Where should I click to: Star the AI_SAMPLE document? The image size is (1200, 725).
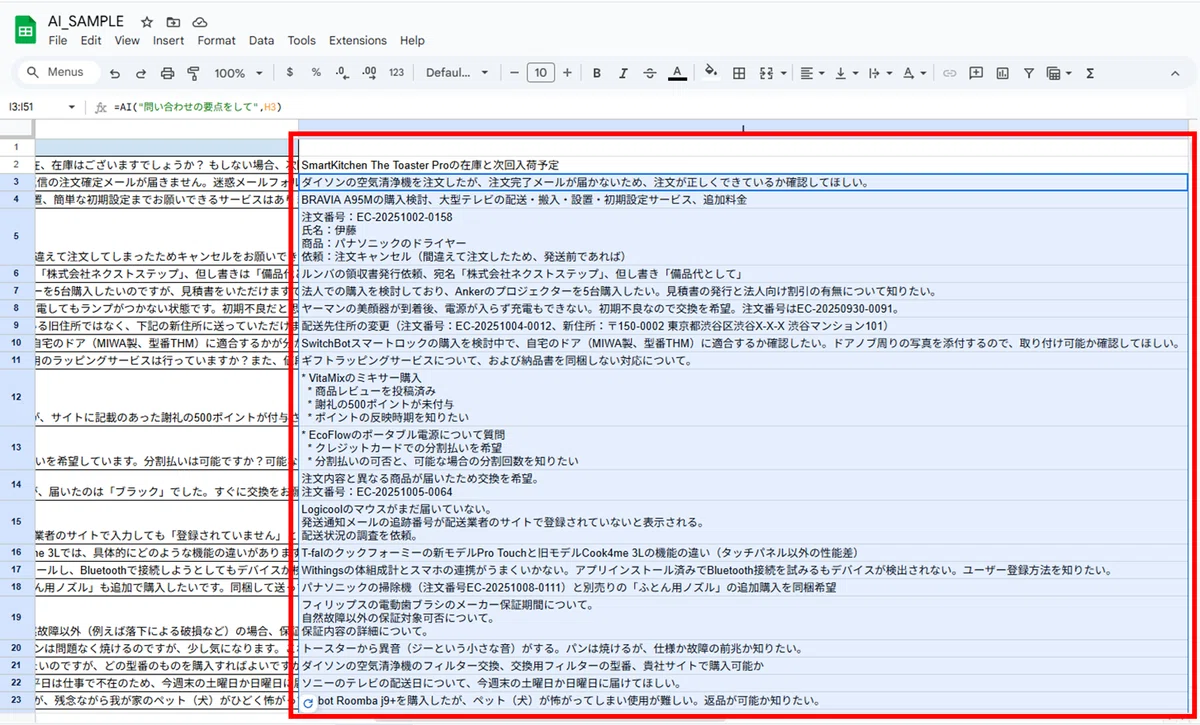(147, 22)
